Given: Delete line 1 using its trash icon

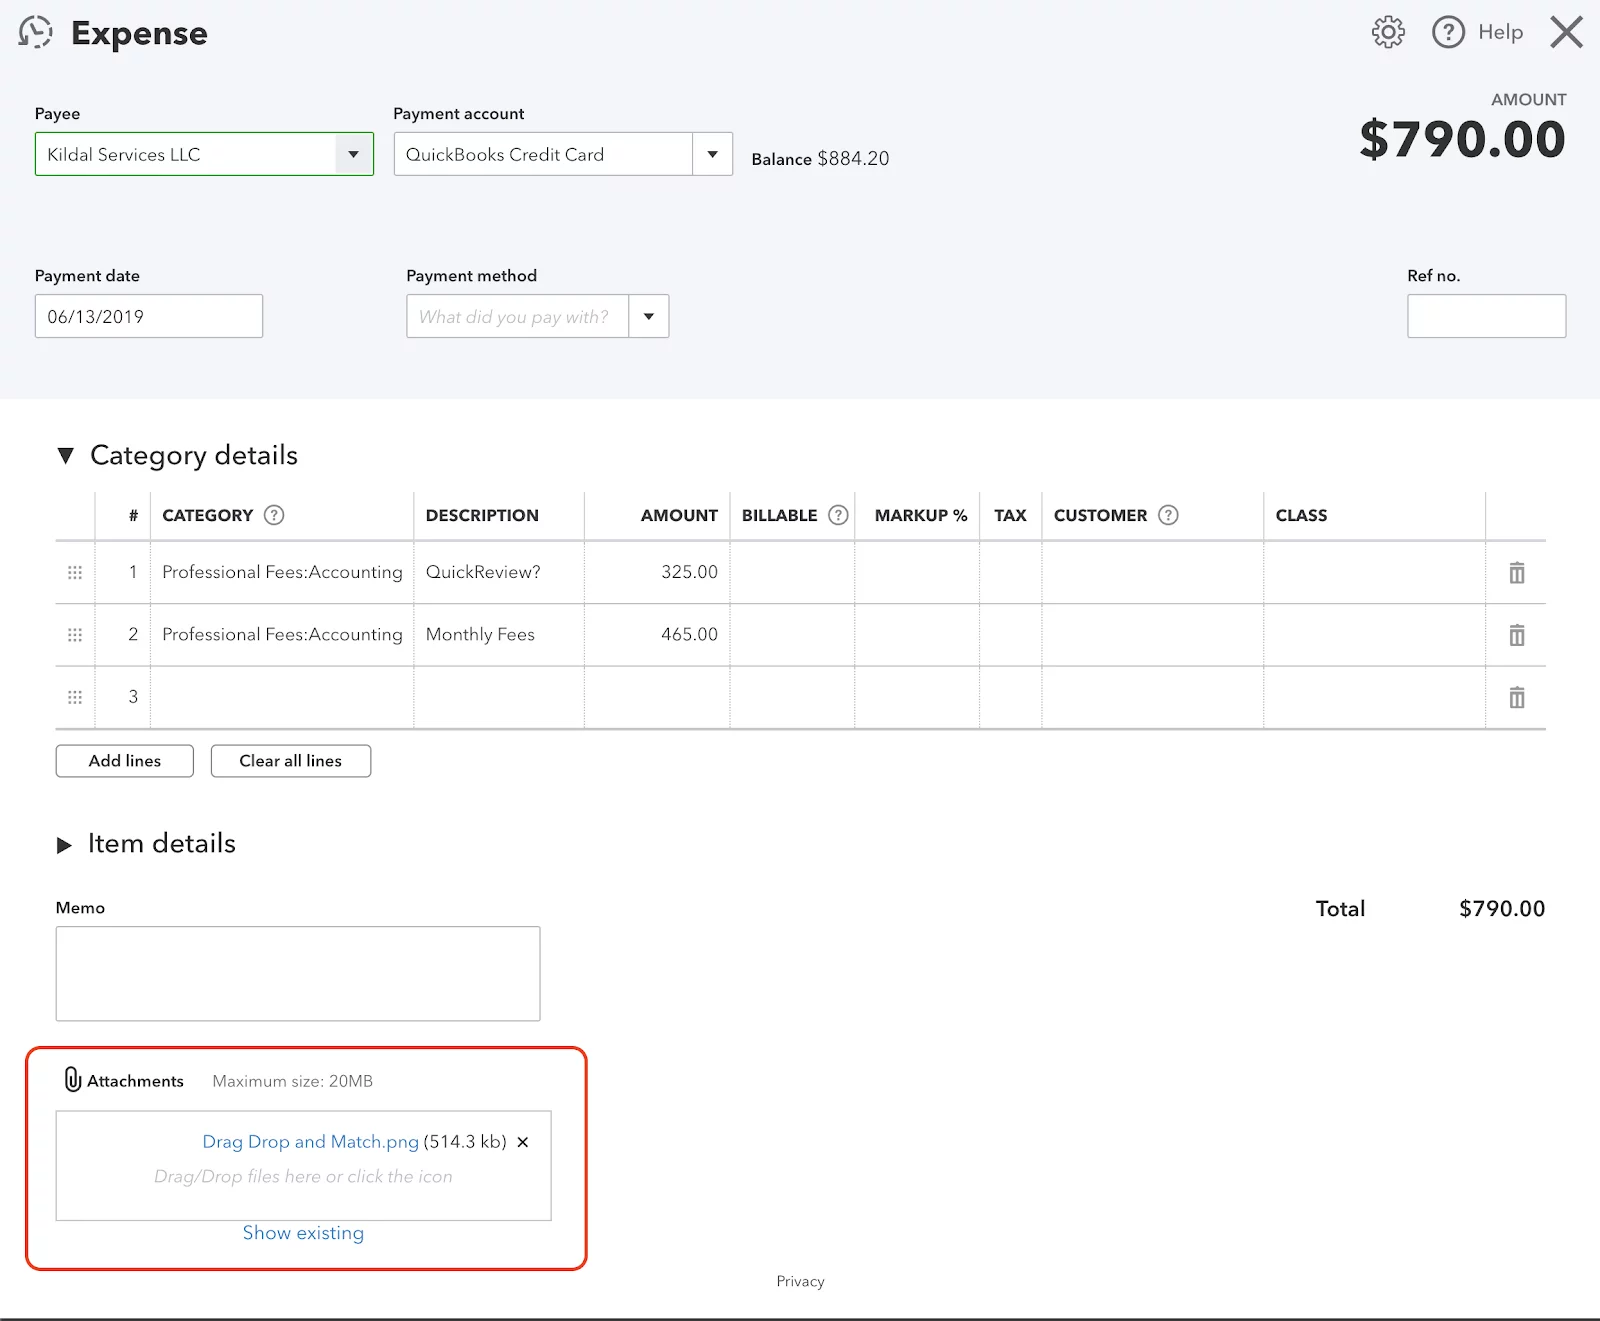Looking at the screenshot, I should coord(1517,573).
